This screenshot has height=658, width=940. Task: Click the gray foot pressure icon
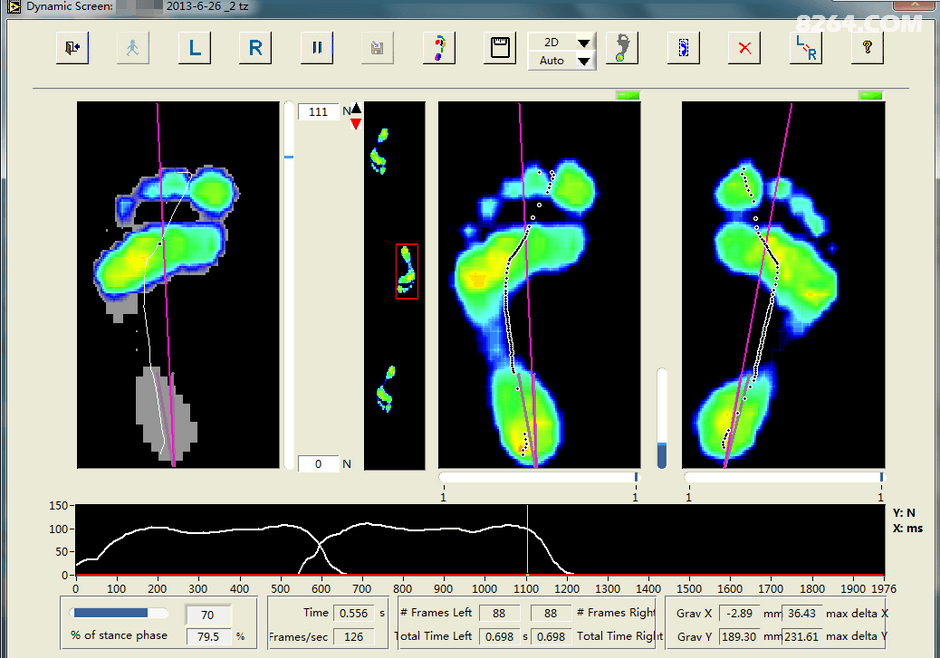click(622, 48)
